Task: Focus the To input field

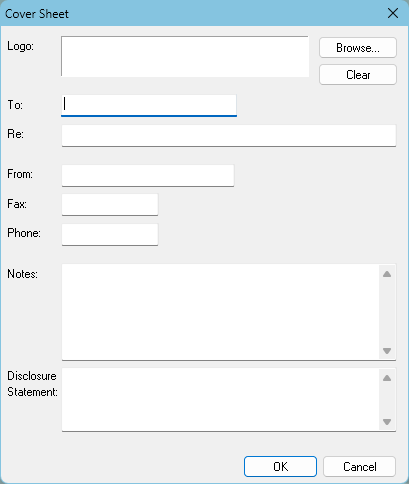Action: point(149,106)
